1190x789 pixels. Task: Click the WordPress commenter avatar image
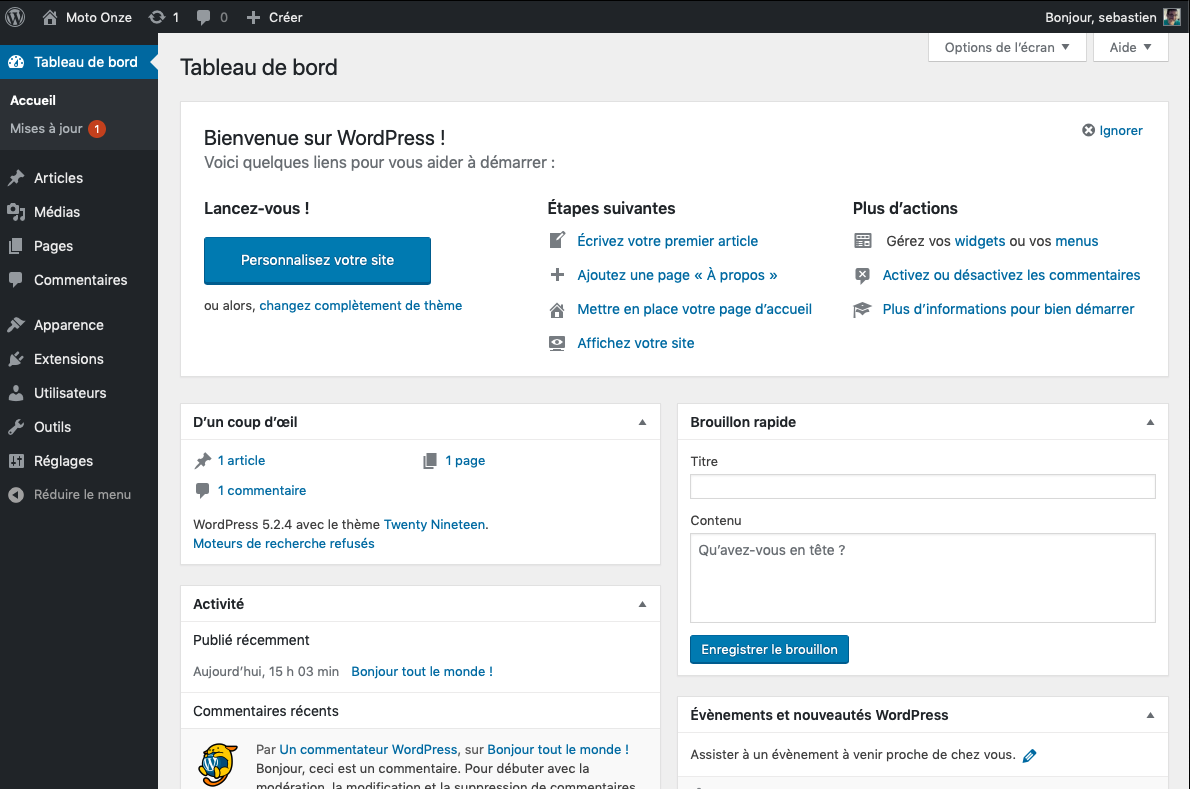point(218,765)
